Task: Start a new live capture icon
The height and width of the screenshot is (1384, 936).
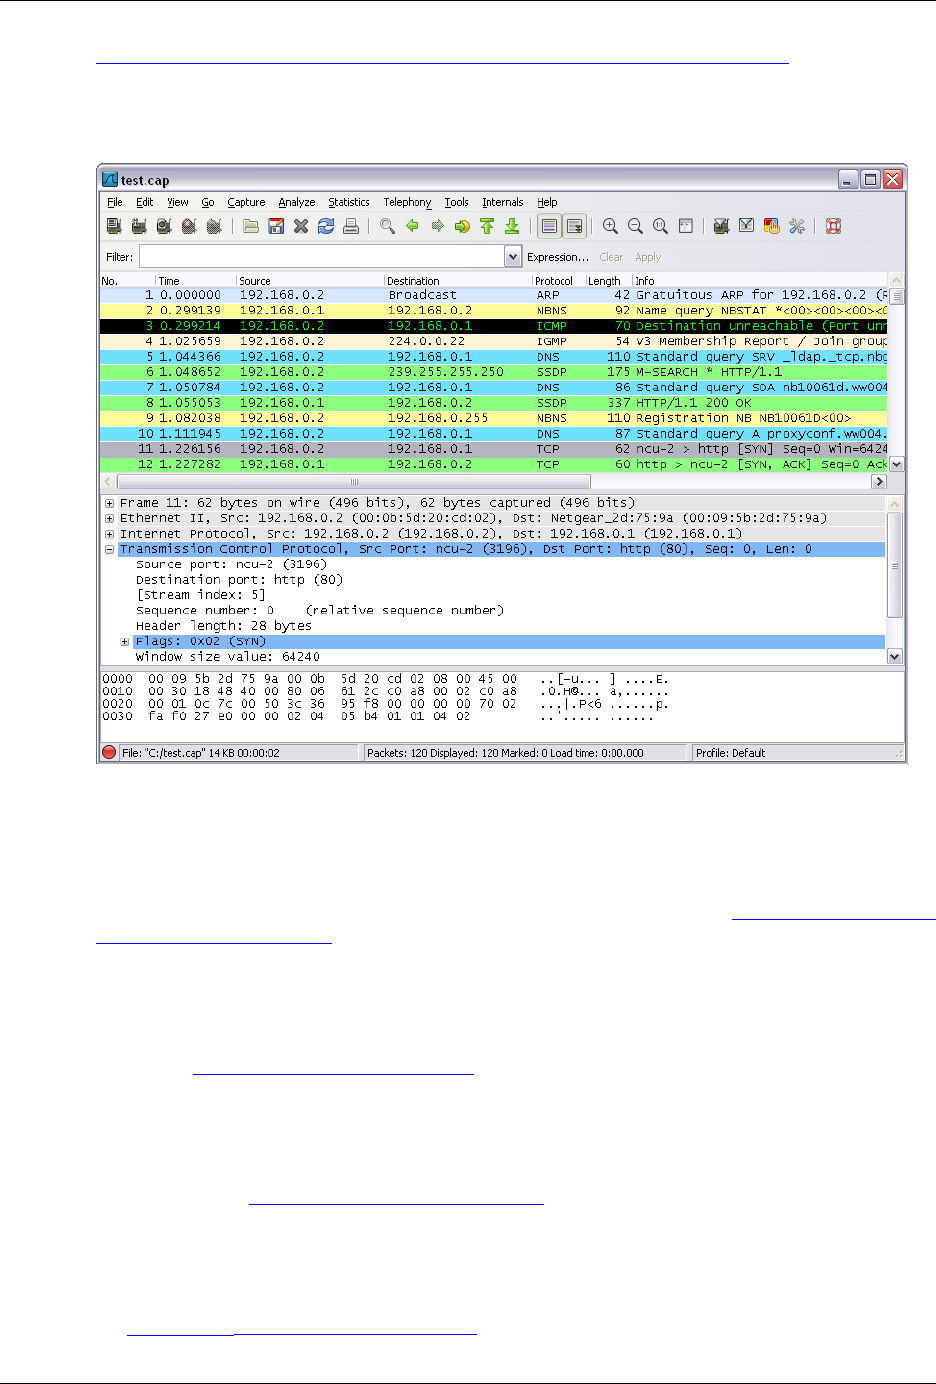Action: click(x=164, y=227)
